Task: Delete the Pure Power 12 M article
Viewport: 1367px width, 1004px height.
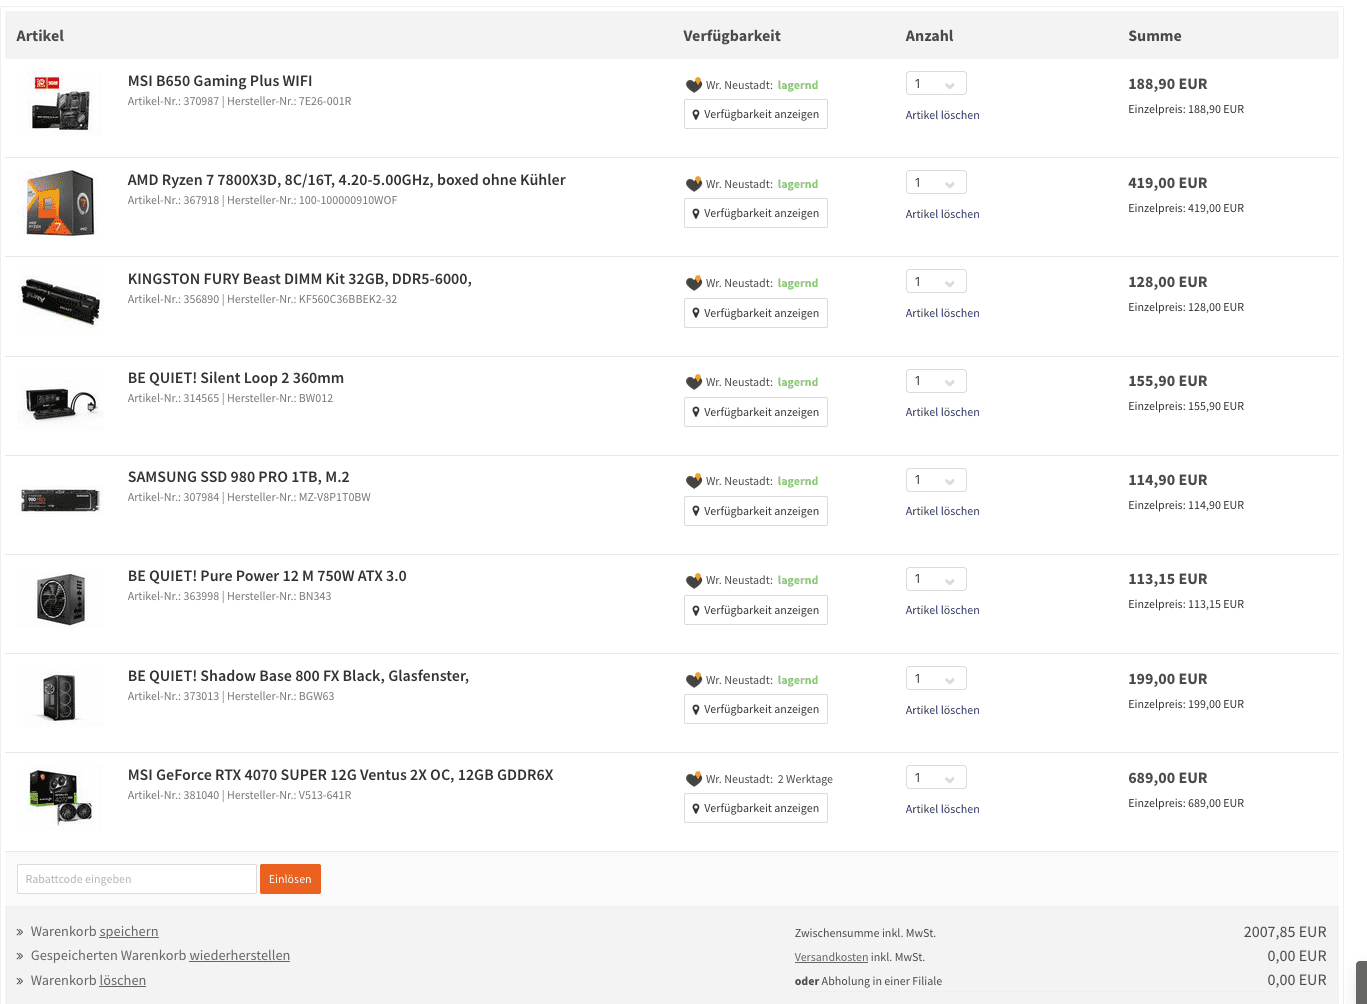Action: (942, 610)
